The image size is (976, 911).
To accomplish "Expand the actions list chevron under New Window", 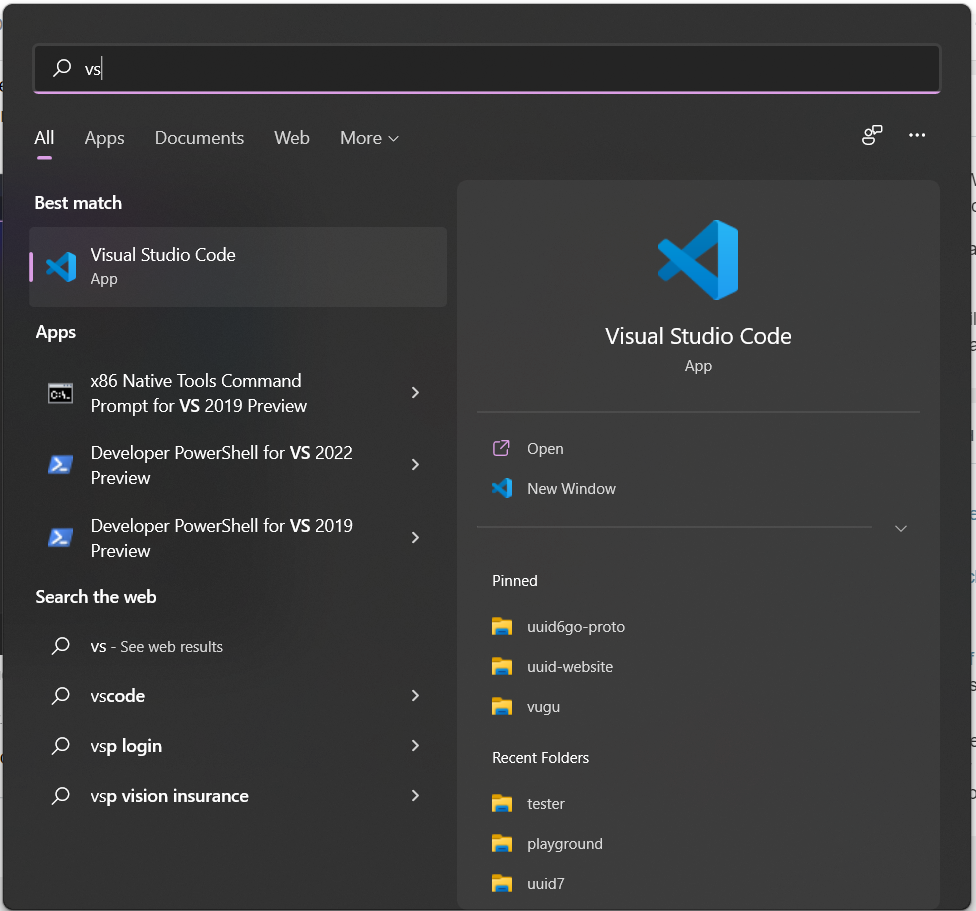I will tap(900, 528).
